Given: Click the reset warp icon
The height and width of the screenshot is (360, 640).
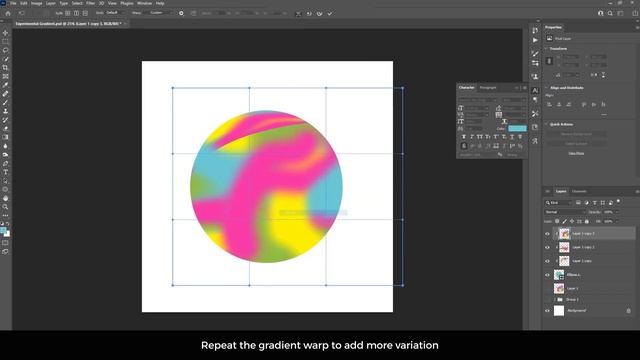Looking at the screenshot, I should [309, 13].
